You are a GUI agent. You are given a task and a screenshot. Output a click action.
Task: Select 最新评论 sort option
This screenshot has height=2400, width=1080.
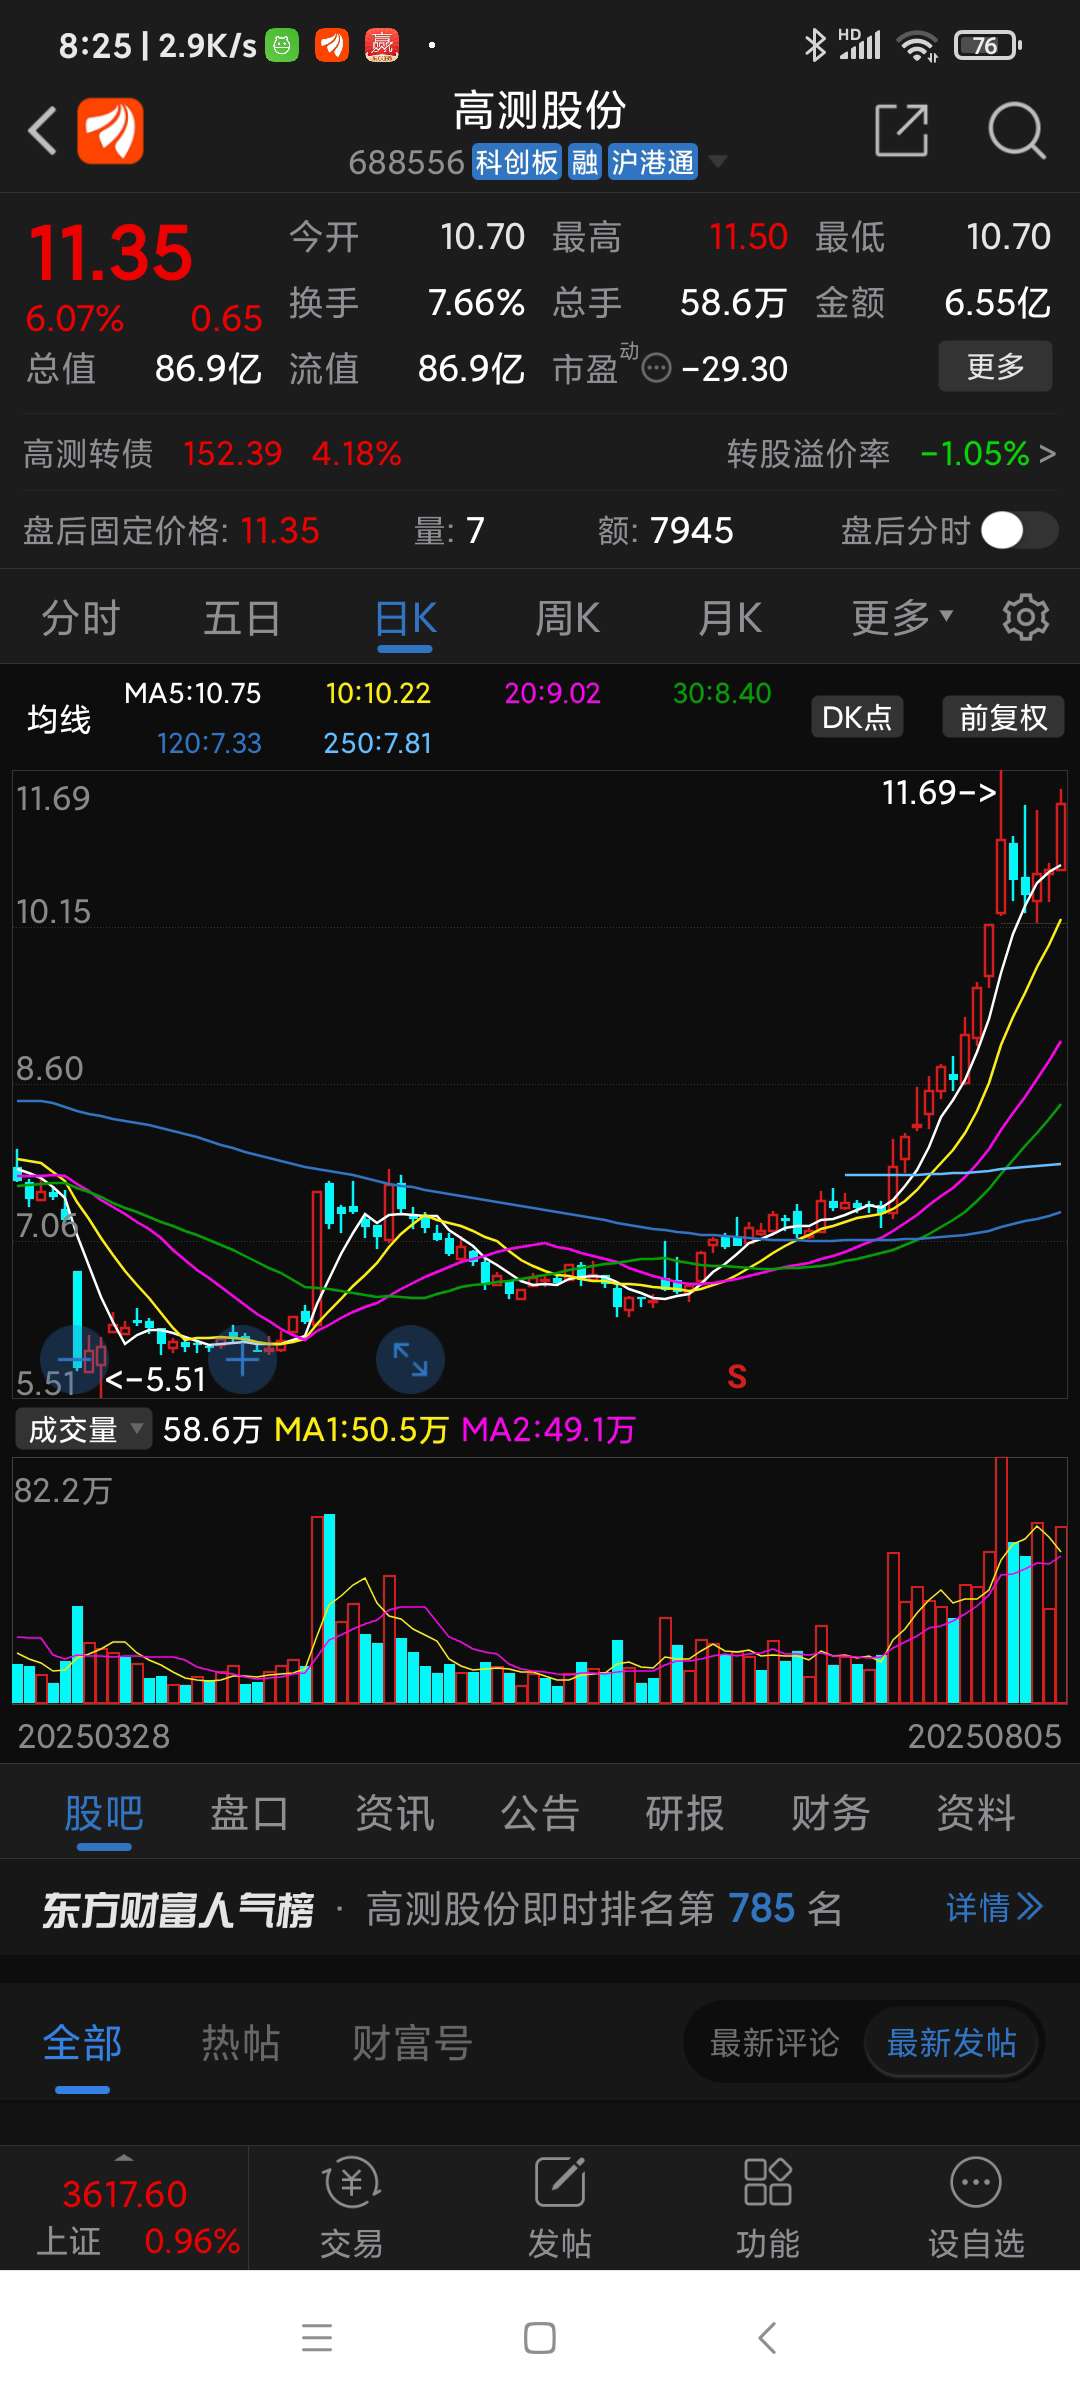click(x=775, y=2043)
